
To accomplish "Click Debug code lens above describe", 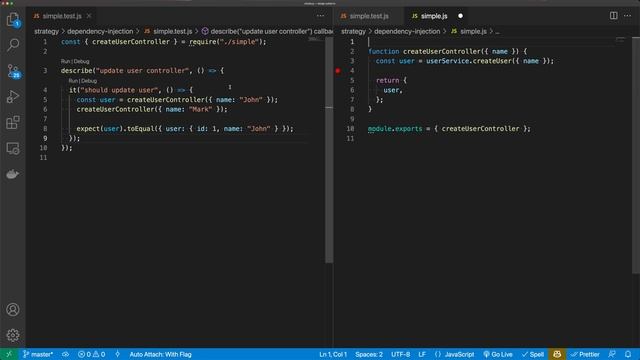I will (82, 61).
